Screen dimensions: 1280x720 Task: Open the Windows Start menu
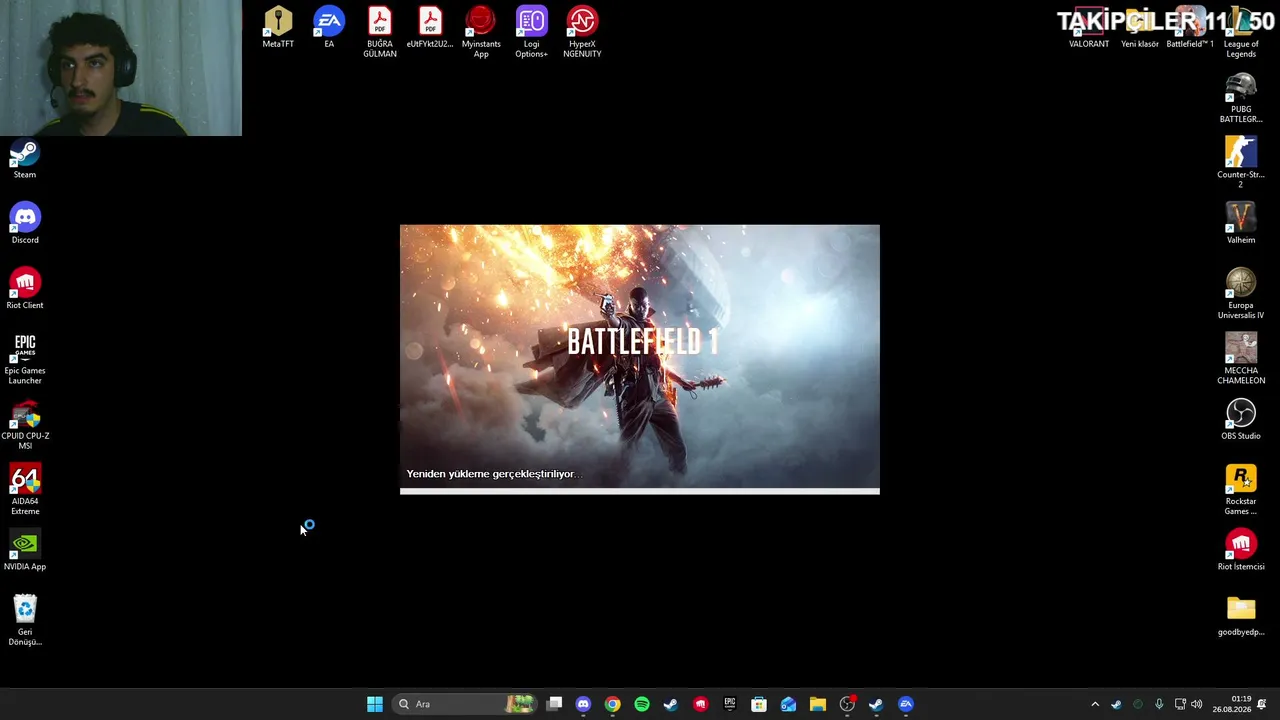[x=375, y=704]
